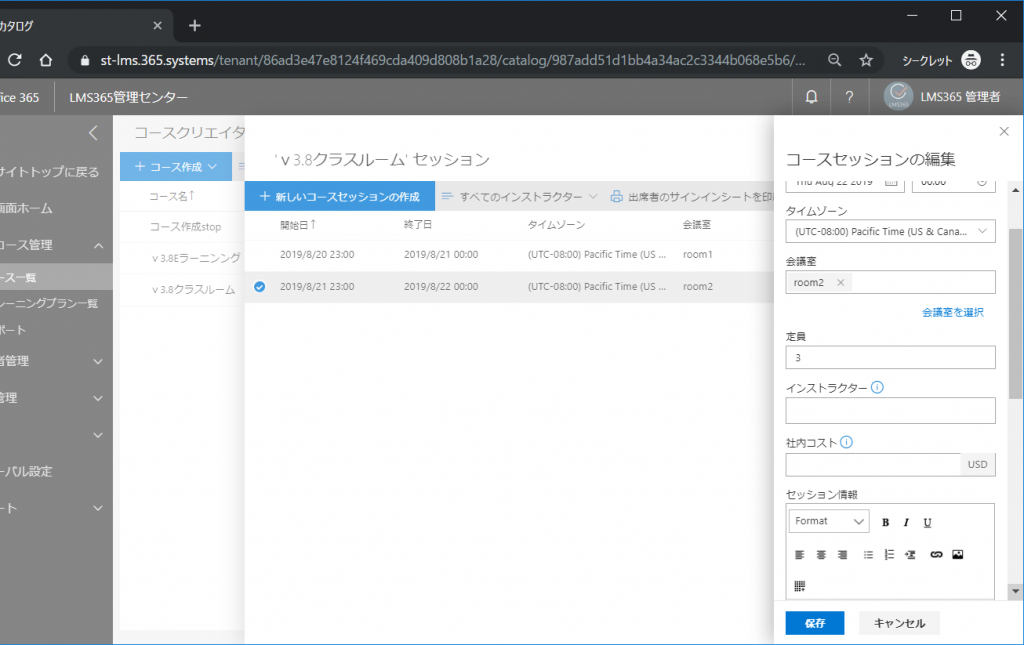Click the insert image icon in editor
Image resolution: width=1024 pixels, height=645 pixels.
click(957, 554)
